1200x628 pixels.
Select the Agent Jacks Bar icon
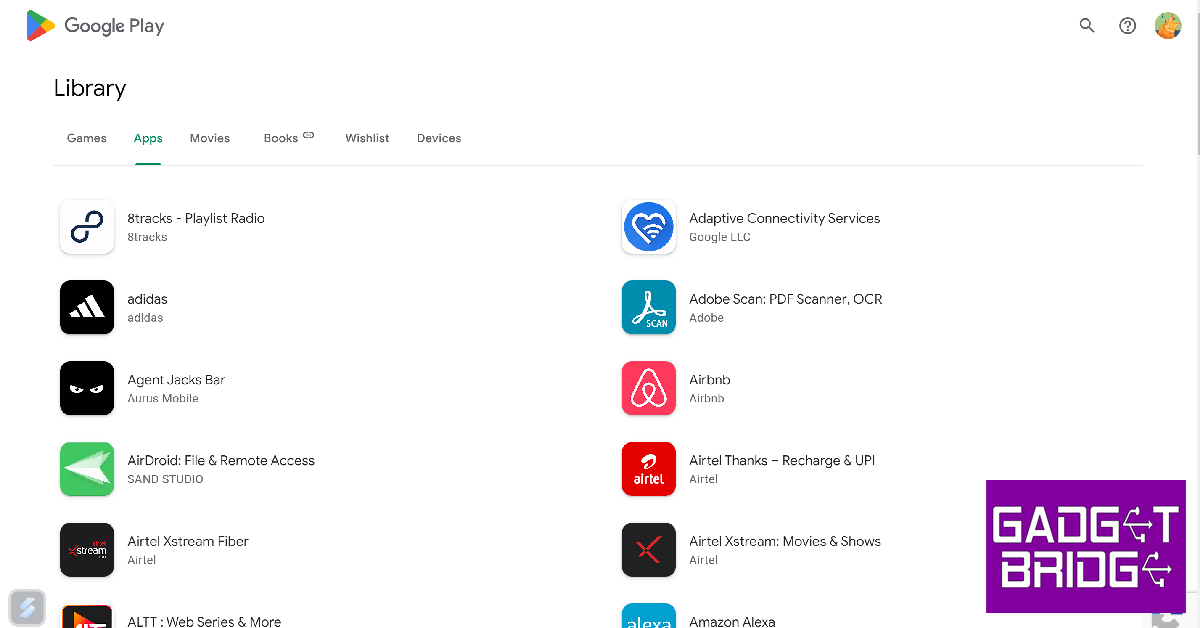click(x=87, y=388)
